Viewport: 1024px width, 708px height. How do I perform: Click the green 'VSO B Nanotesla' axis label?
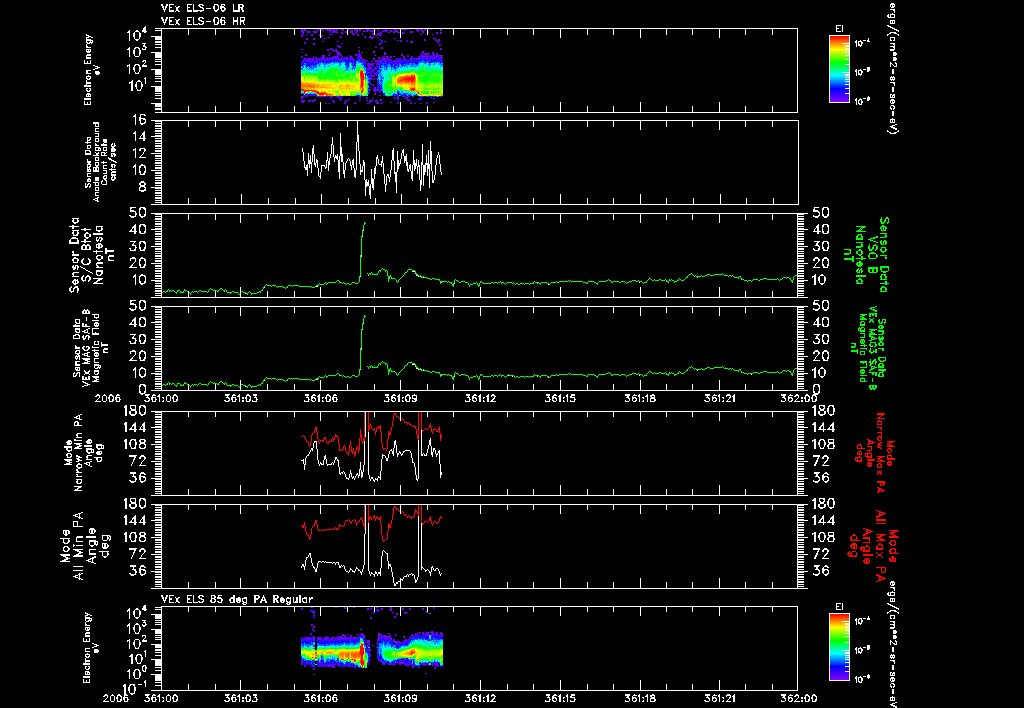point(866,255)
